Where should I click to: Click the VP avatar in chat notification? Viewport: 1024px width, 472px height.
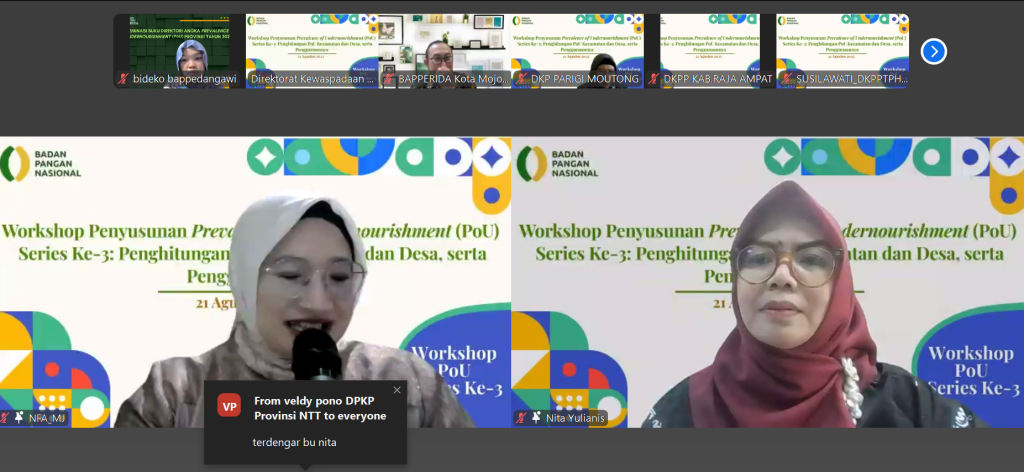pos(229,407)
